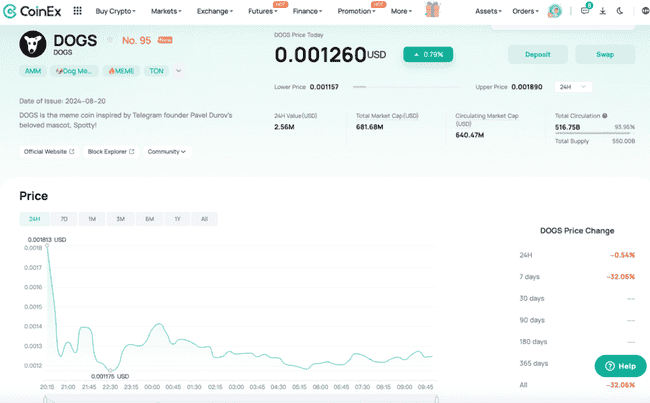This screenshot has height=403, width=650.
Task: Open the Help chat button
Action: [x=621, y=366]
